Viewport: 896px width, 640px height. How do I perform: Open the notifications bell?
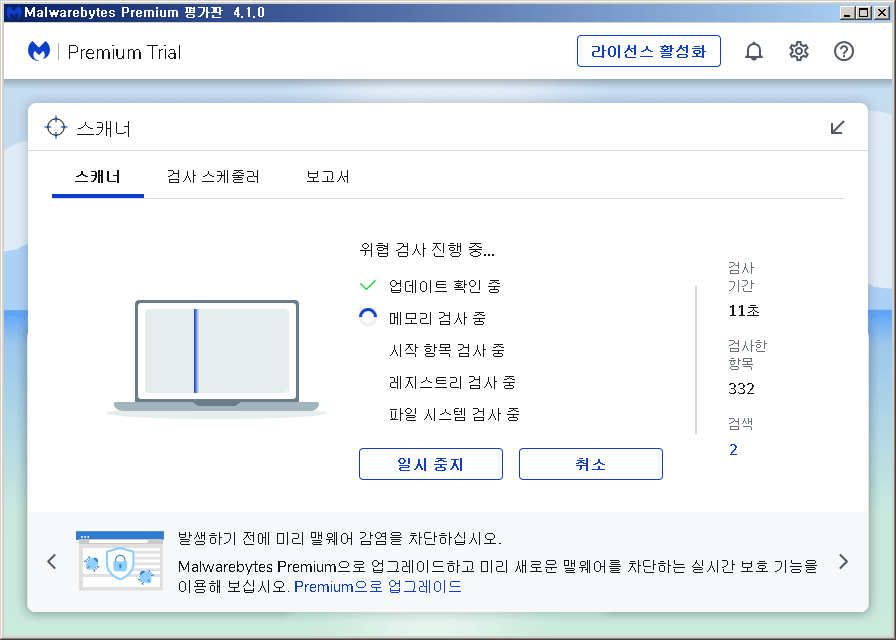point(754,51)
